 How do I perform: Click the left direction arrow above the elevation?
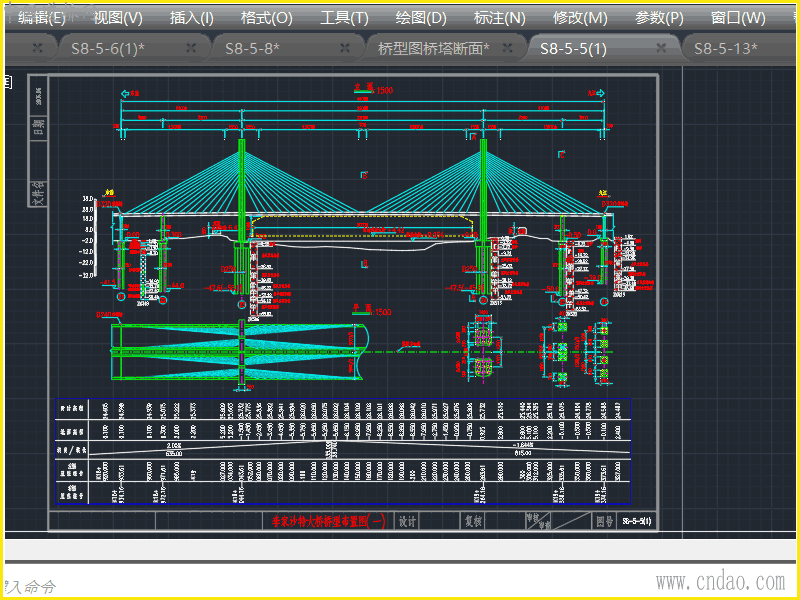point(126,93)
